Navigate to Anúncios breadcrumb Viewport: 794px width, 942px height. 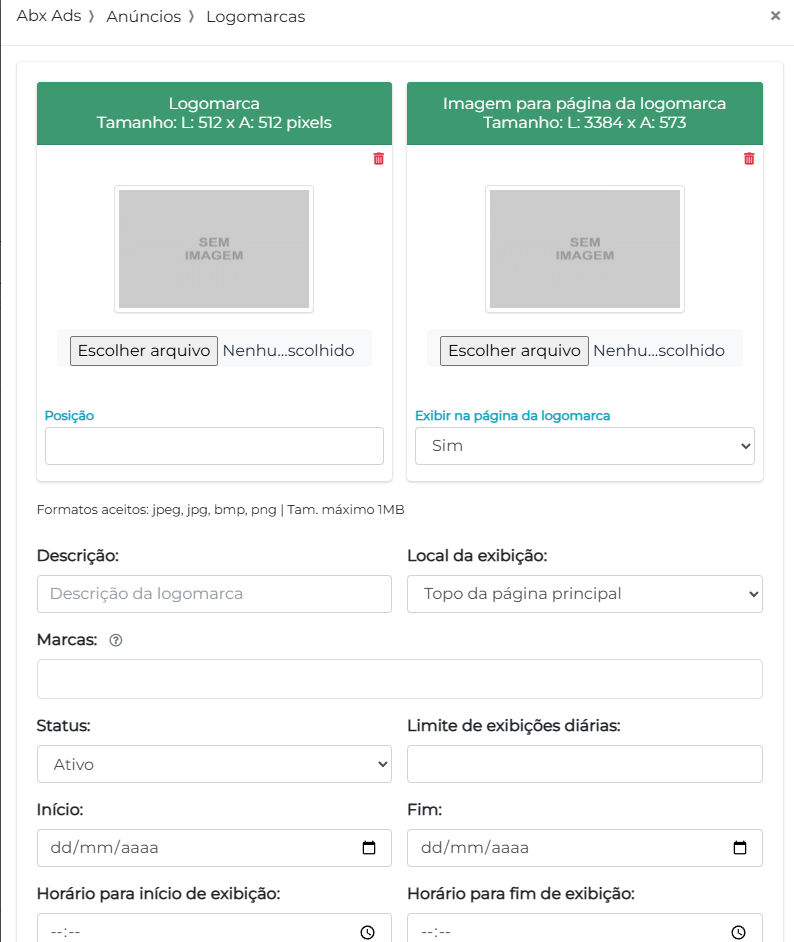point(143,17)
